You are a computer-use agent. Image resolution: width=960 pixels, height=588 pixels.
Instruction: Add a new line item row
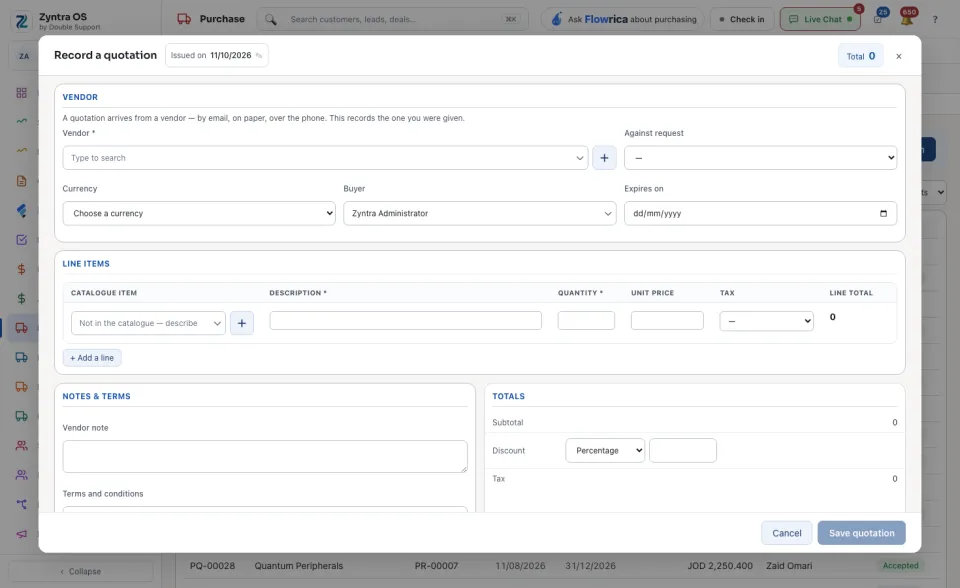(92, 358)
